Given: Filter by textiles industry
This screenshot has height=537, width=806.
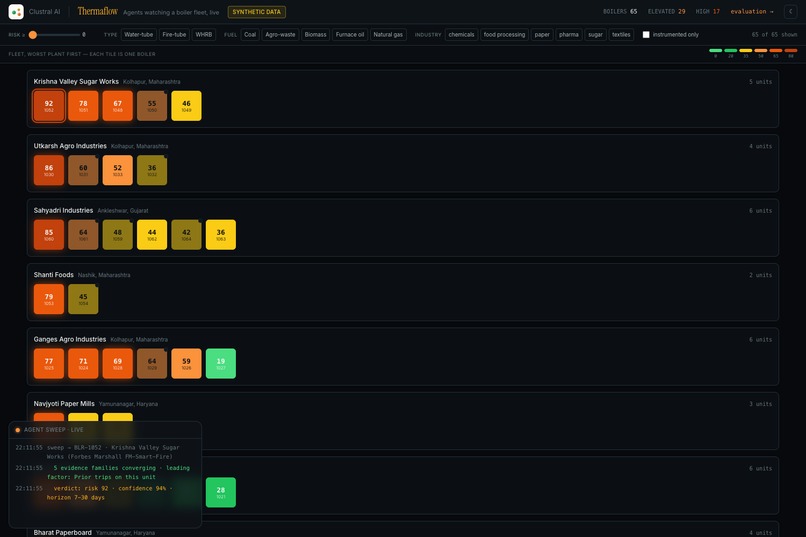Looking at the screenshot, I should pyautogui.click(x=621, y=34).
